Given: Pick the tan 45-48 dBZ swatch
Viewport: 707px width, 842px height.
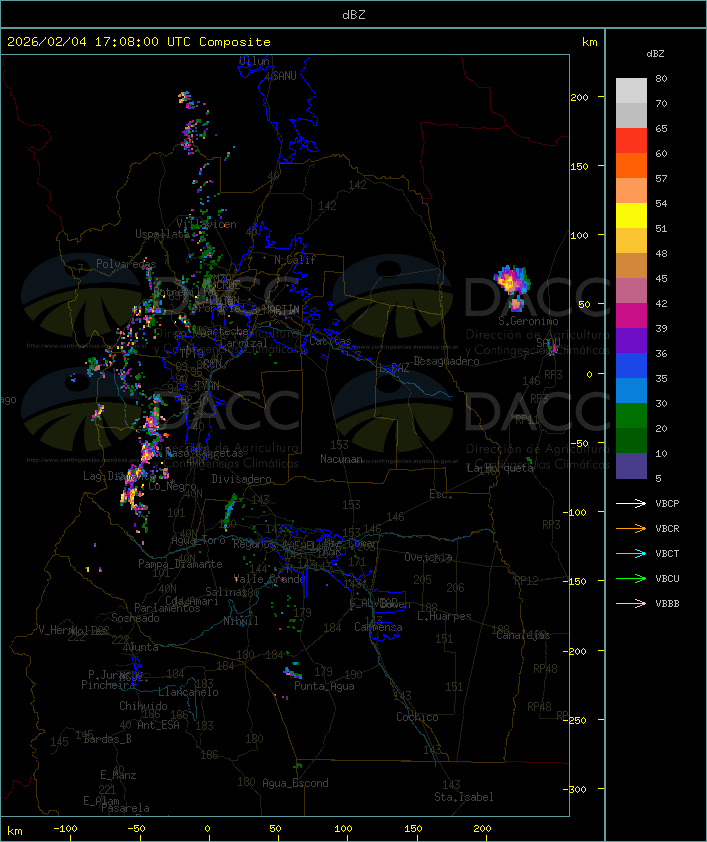Looking at the screenshot, I should 631,265.
